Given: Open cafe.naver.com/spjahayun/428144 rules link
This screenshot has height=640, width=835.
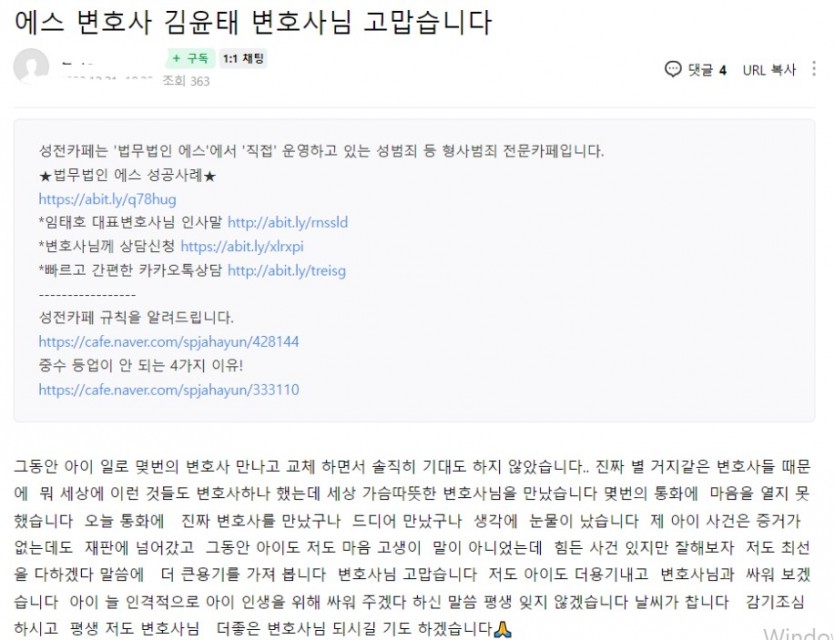Looking at the screenshot, I should [169, 342].
